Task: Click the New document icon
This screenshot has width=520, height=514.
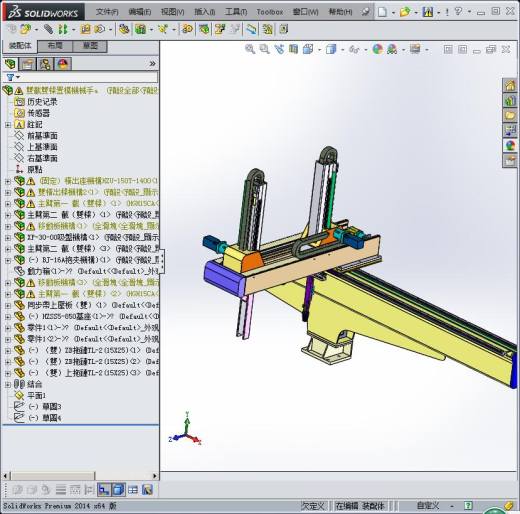Action: [383, 12]
